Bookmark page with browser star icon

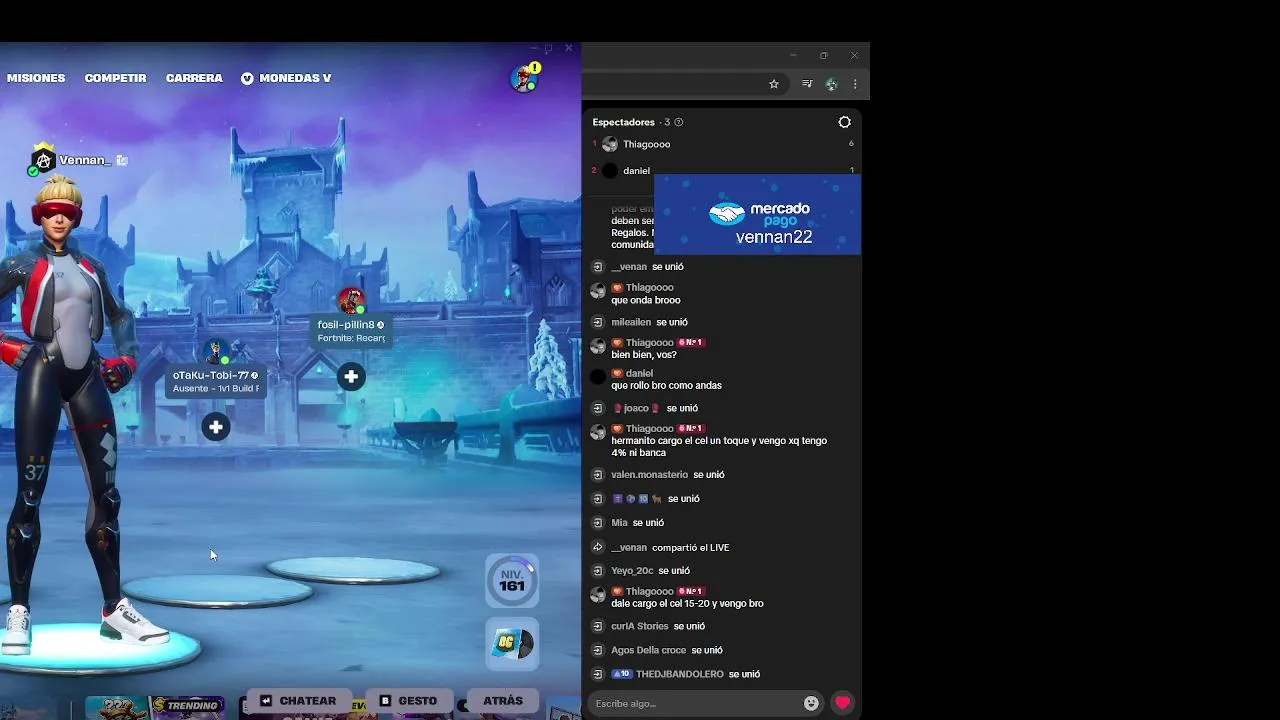coord(774,84)
